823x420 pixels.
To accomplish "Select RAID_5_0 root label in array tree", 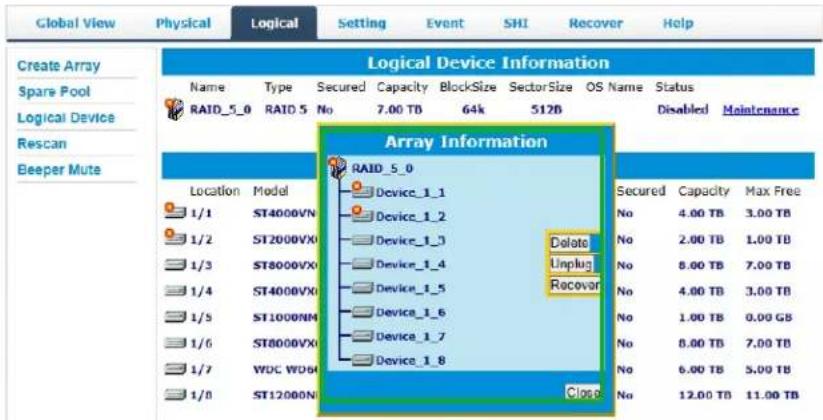I will pos(382,169).
